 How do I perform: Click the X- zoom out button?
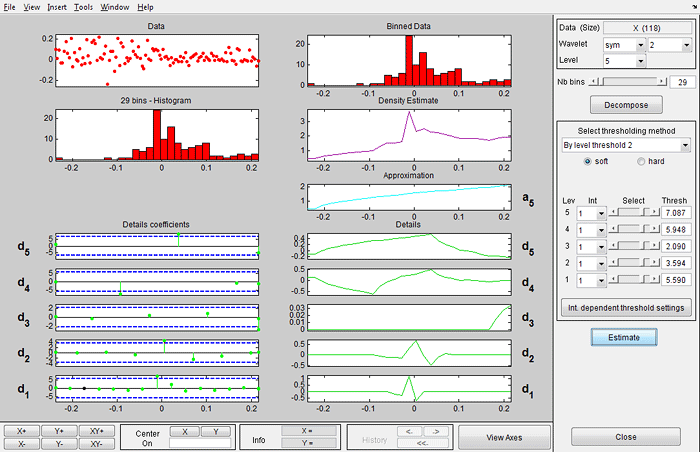(20, 443)
